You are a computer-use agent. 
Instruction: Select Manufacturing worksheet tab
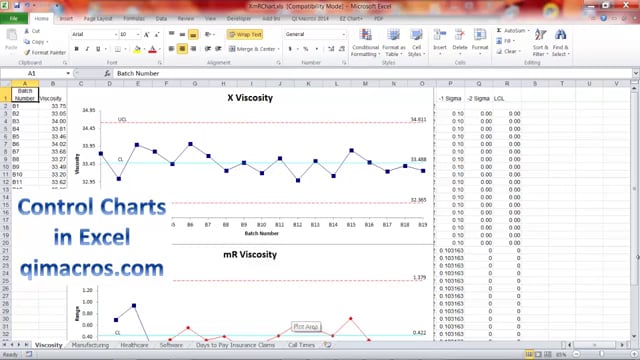(90, 345)
